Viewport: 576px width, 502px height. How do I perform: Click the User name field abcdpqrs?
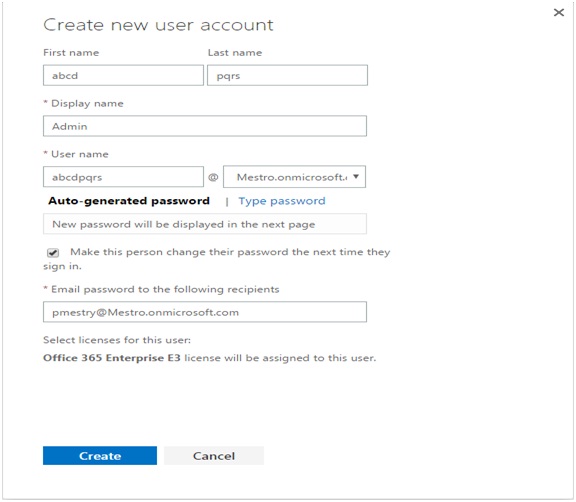(x=123, y=177)
